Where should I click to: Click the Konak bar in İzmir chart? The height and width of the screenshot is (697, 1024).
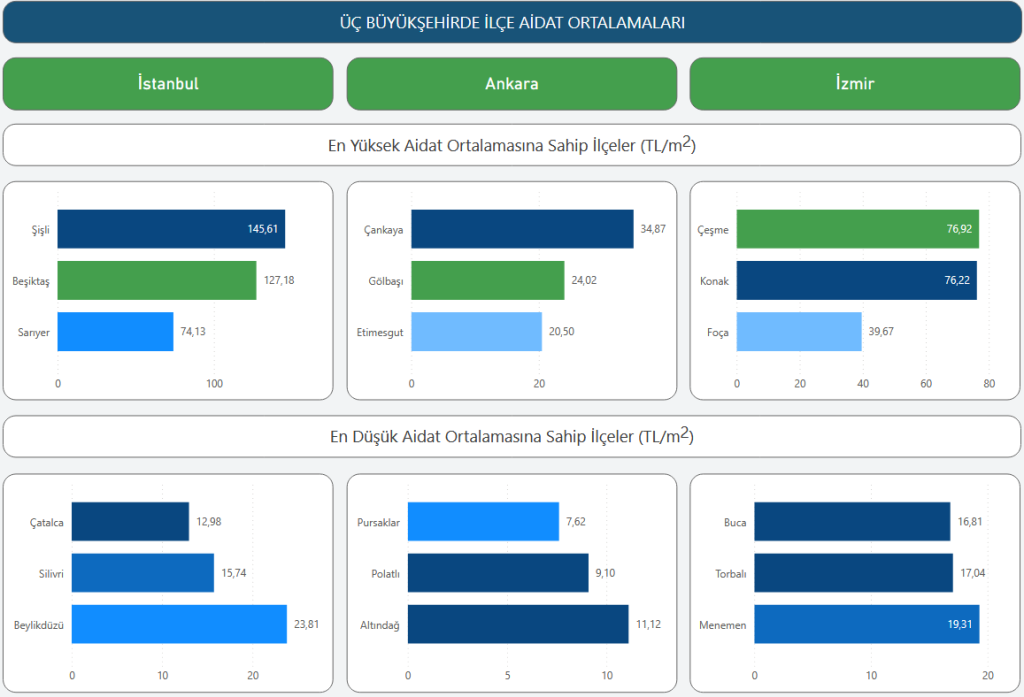coord(856,281)
